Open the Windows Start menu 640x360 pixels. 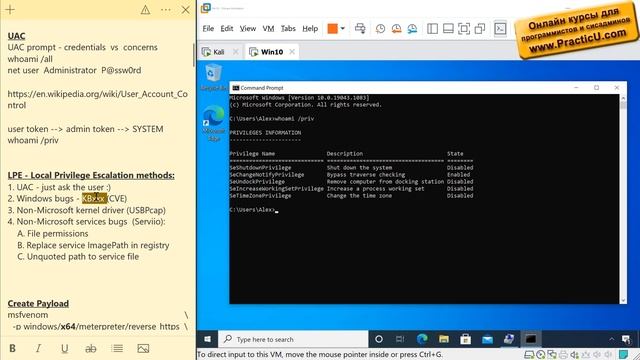click(207, 339)
